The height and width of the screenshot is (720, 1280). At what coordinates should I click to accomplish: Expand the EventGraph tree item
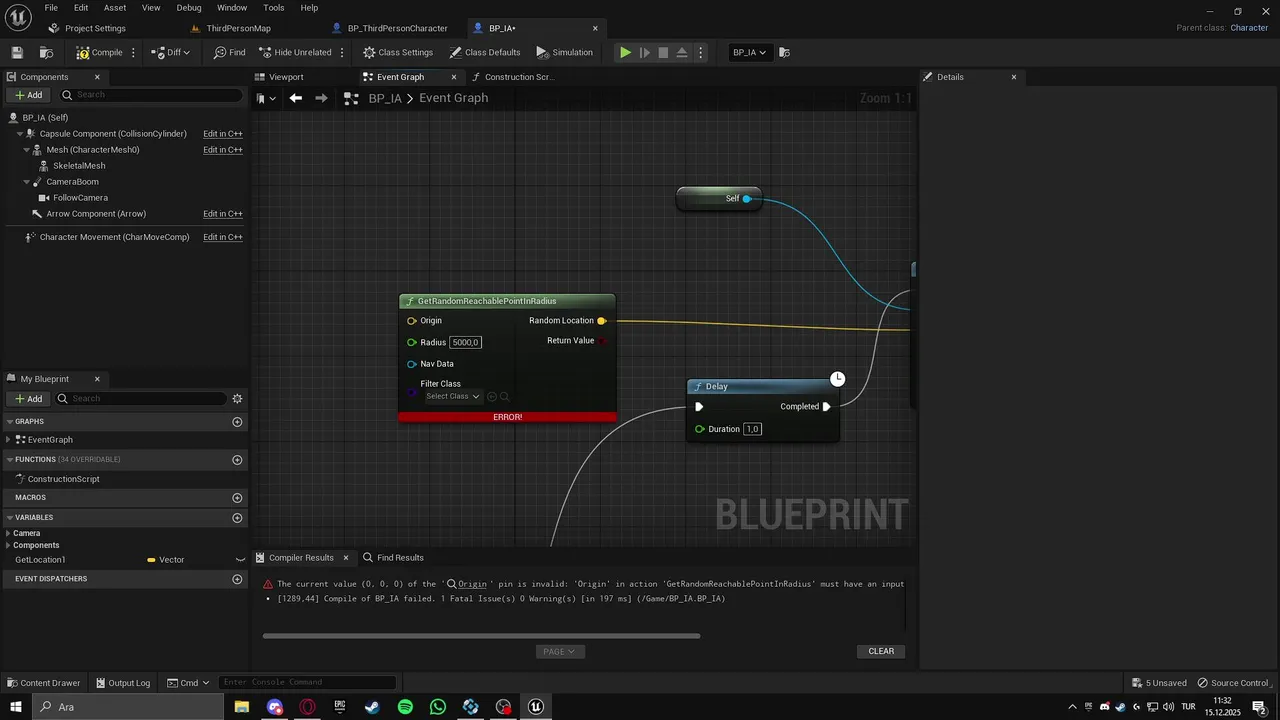pos(9,440)
